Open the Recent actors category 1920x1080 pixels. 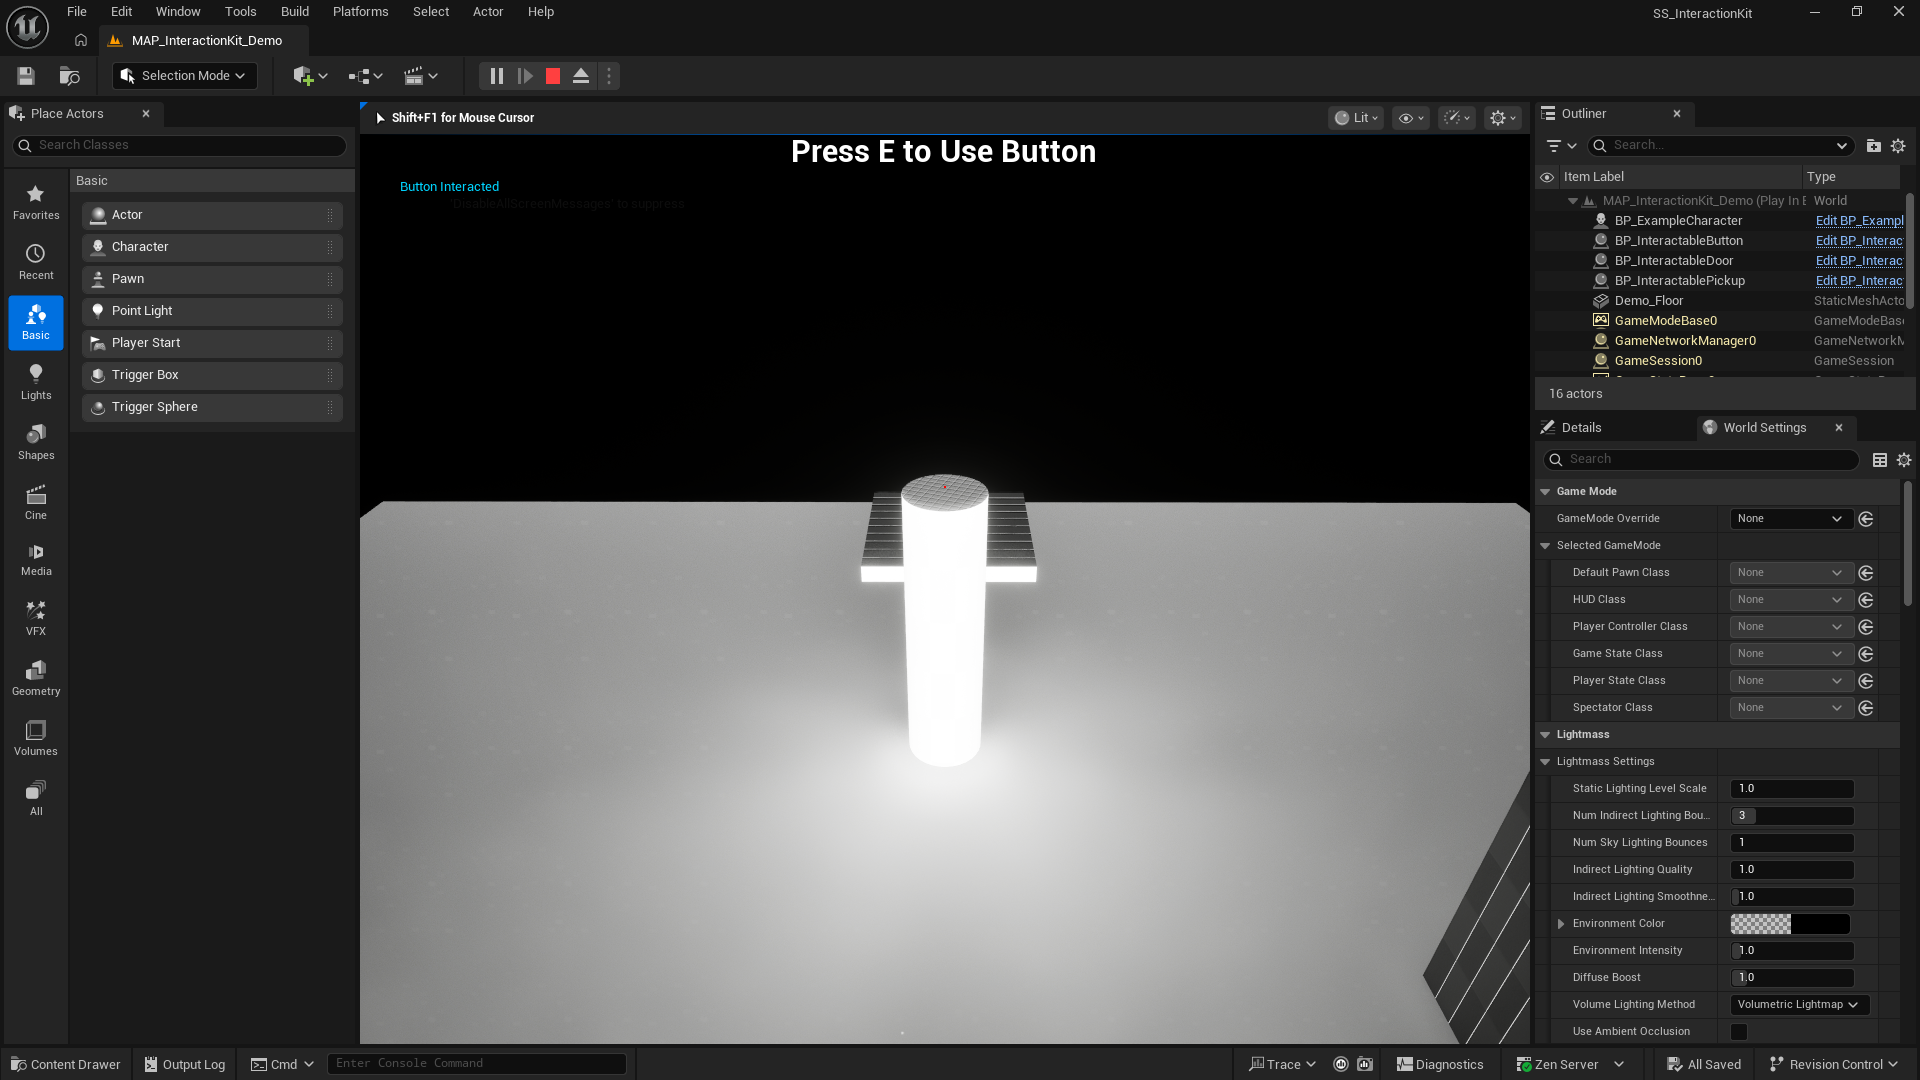click(x=36, y=262)
